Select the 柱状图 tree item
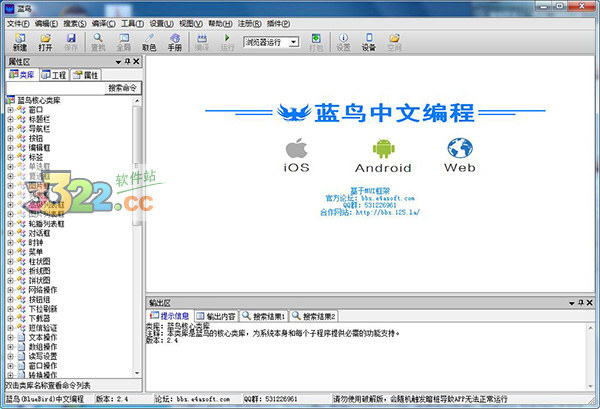 [39, 262]
